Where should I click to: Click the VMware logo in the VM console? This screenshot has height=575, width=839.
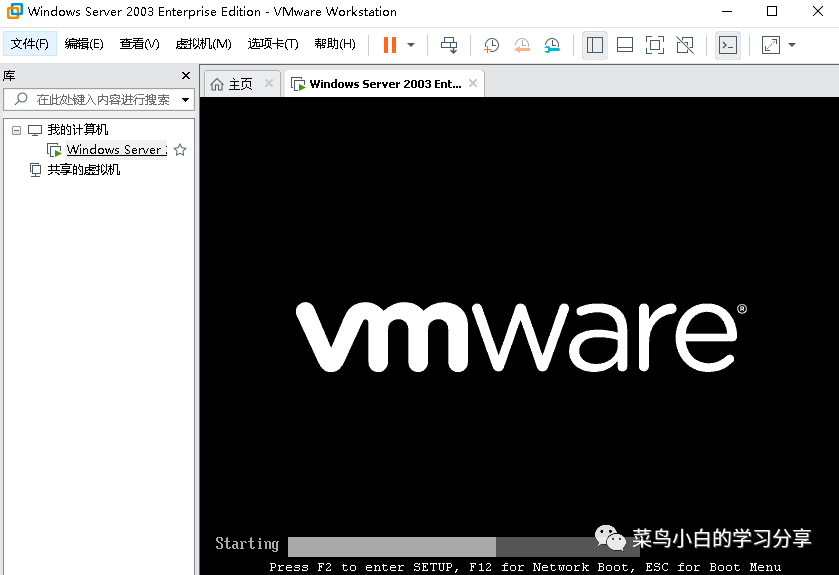[521, 336]
